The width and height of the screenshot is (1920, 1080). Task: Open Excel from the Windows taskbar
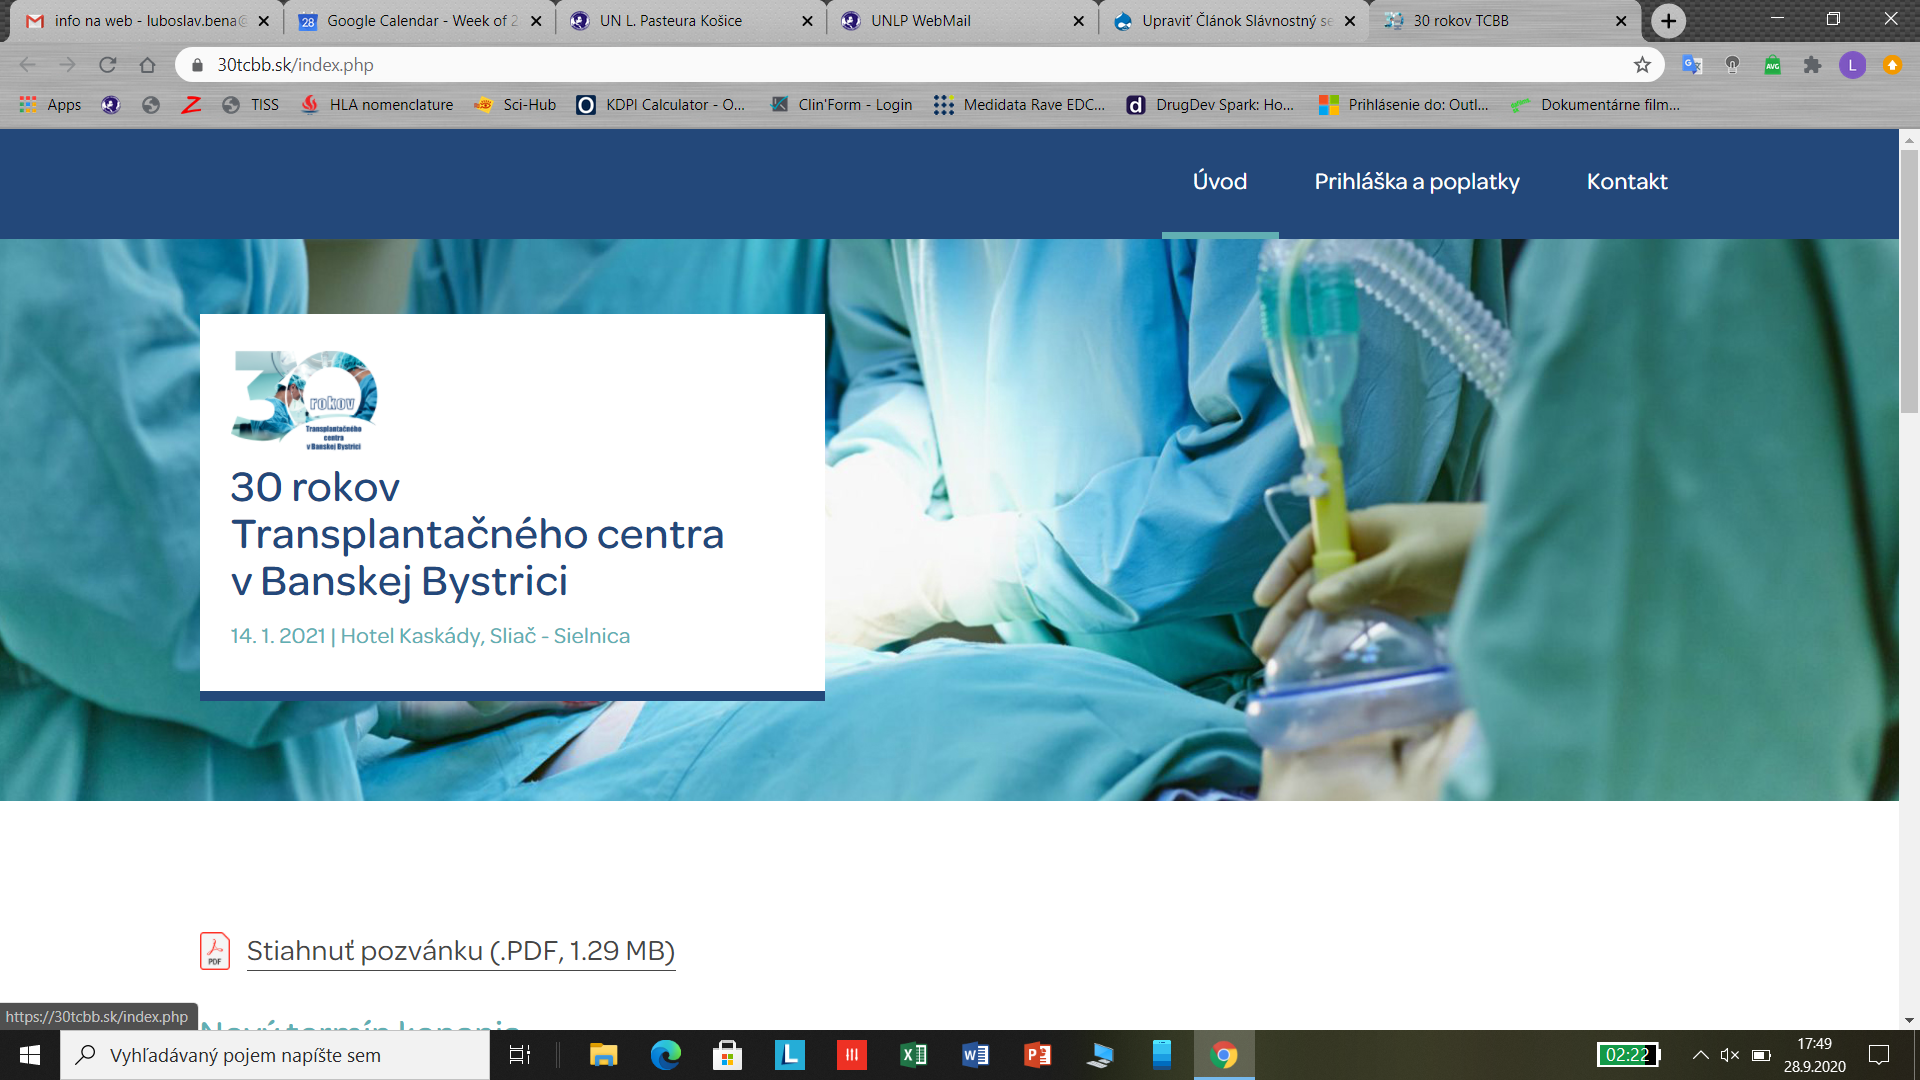[913, 1055]
